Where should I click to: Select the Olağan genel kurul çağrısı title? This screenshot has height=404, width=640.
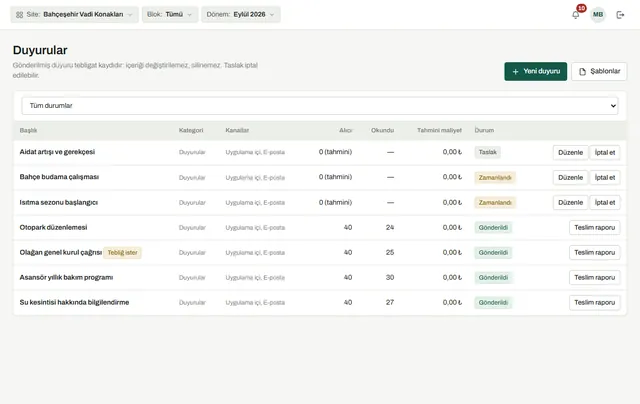tap(60, 252)
